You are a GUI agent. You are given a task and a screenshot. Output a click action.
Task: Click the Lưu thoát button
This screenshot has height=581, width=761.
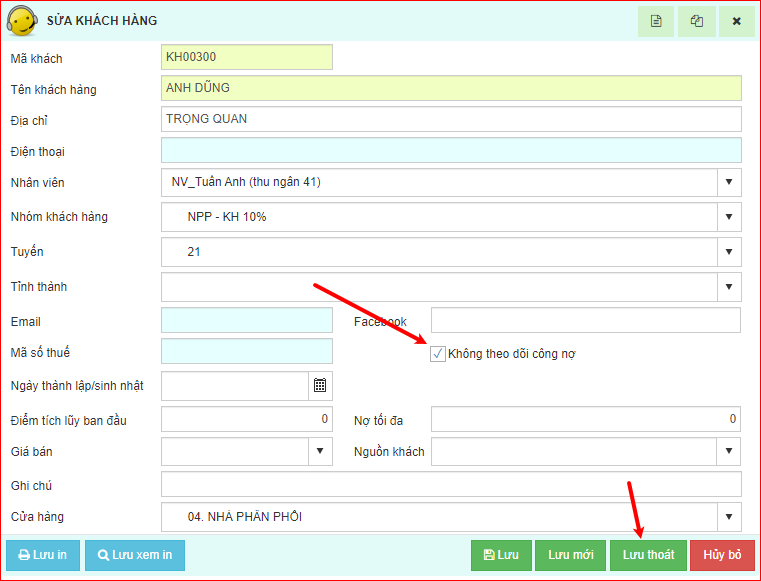click(648, 555)
